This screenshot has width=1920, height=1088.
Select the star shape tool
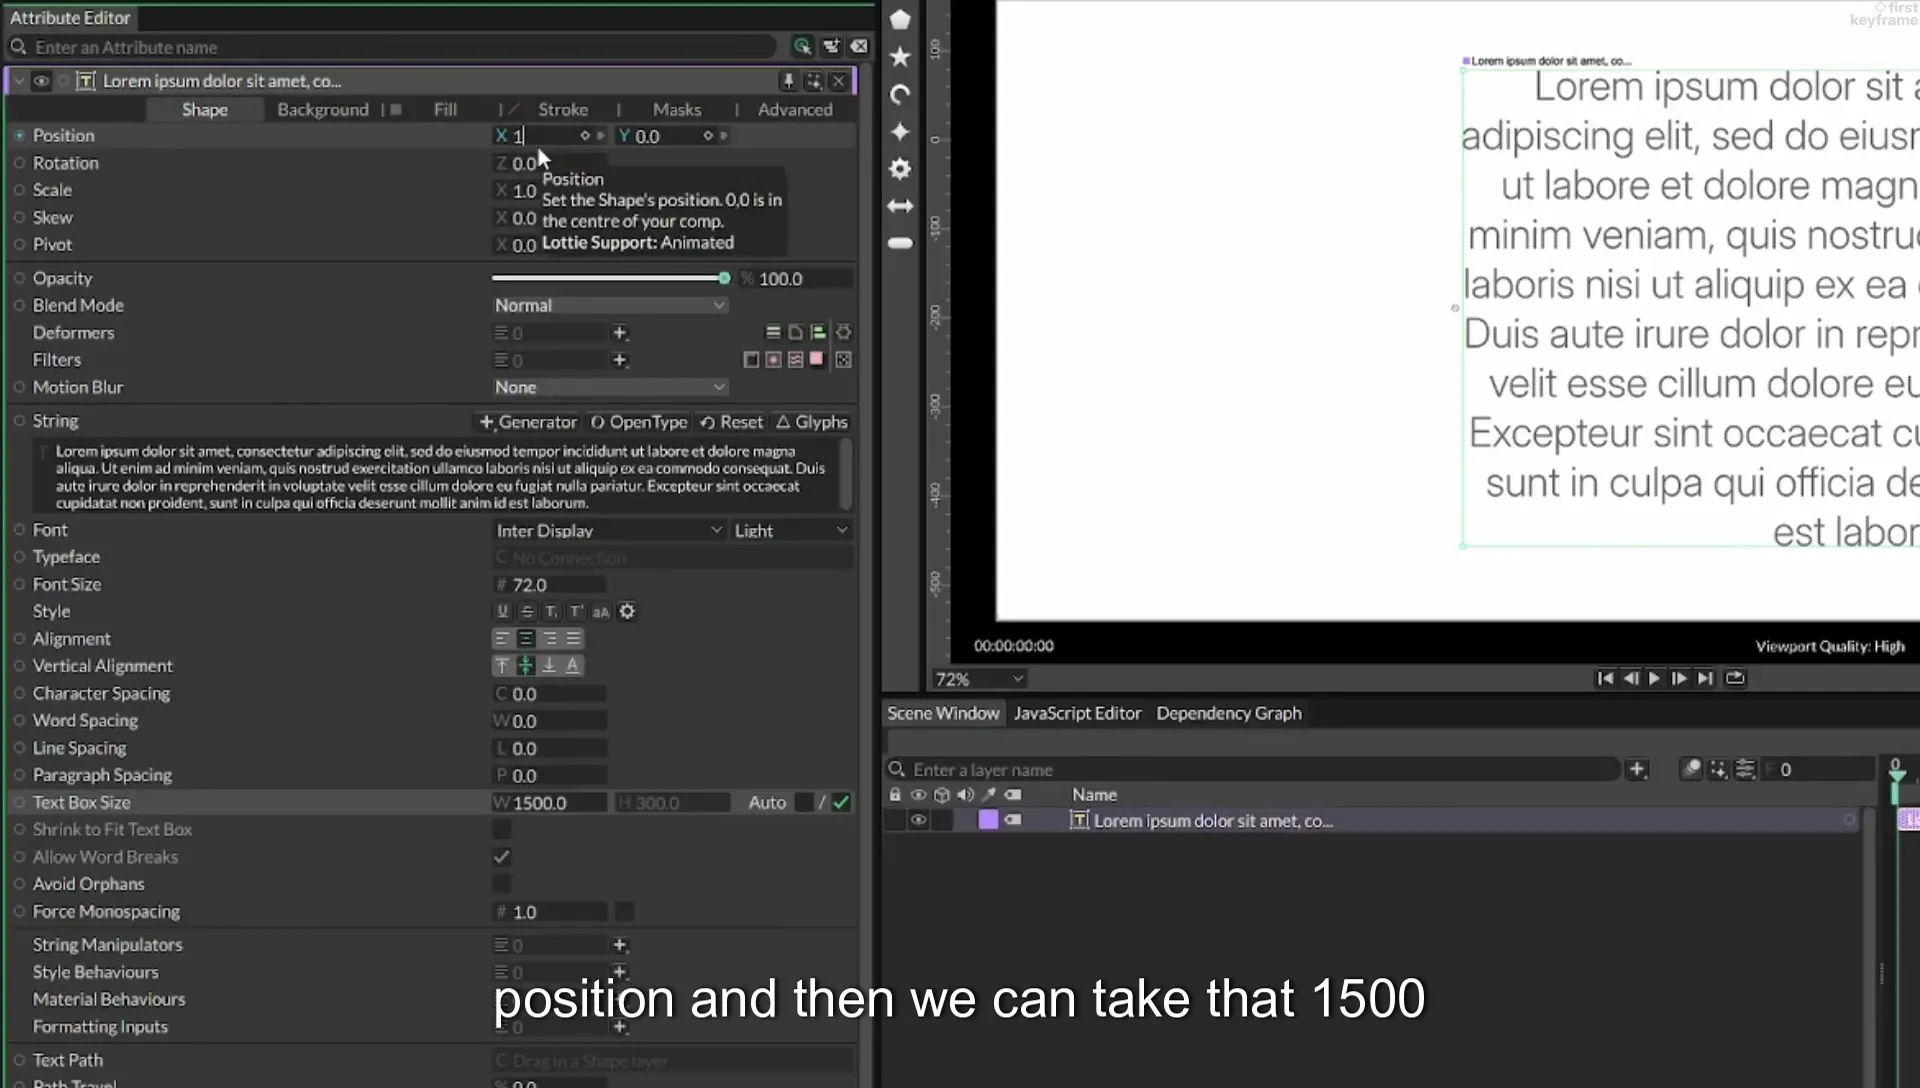pos(900,57)
